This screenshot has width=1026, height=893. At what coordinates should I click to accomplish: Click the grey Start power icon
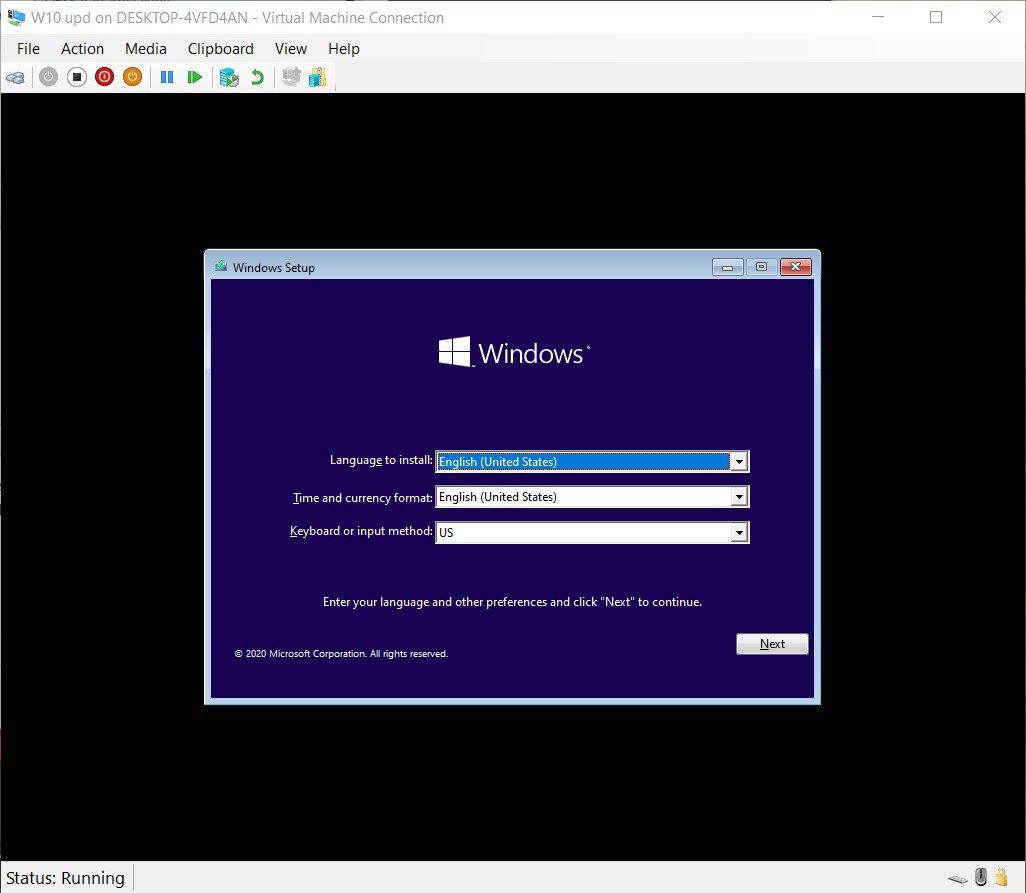(48, 77)
